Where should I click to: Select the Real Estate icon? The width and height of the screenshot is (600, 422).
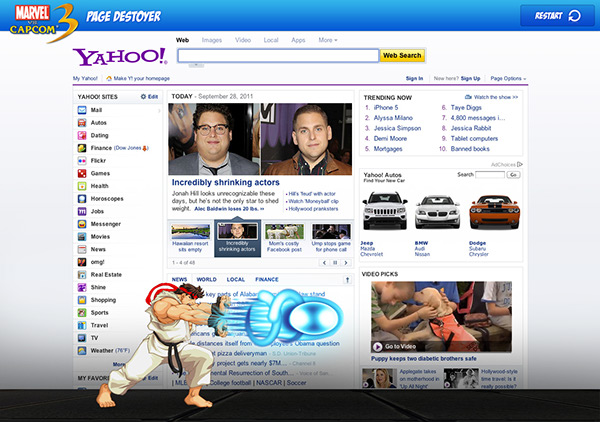click(x=82, y=275)
